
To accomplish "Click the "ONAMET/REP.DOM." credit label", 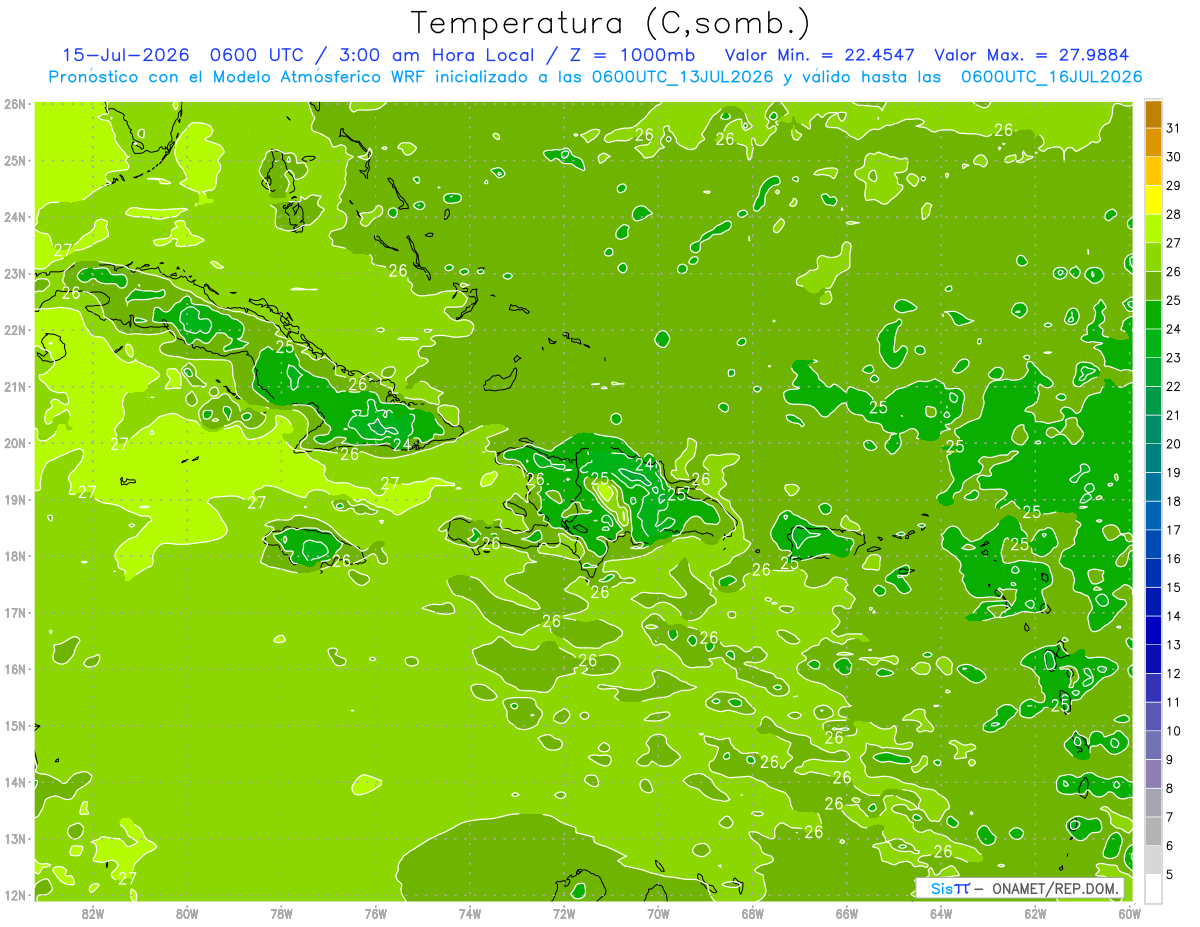I will tap(1055, 888).
